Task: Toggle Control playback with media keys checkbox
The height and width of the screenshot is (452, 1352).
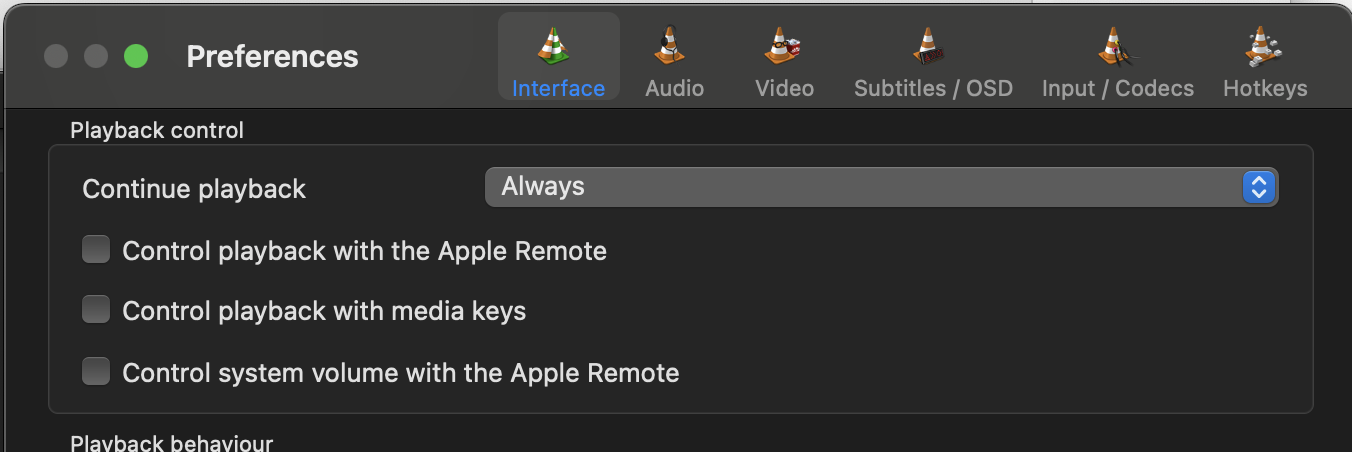Action: (x=96, y=311)
